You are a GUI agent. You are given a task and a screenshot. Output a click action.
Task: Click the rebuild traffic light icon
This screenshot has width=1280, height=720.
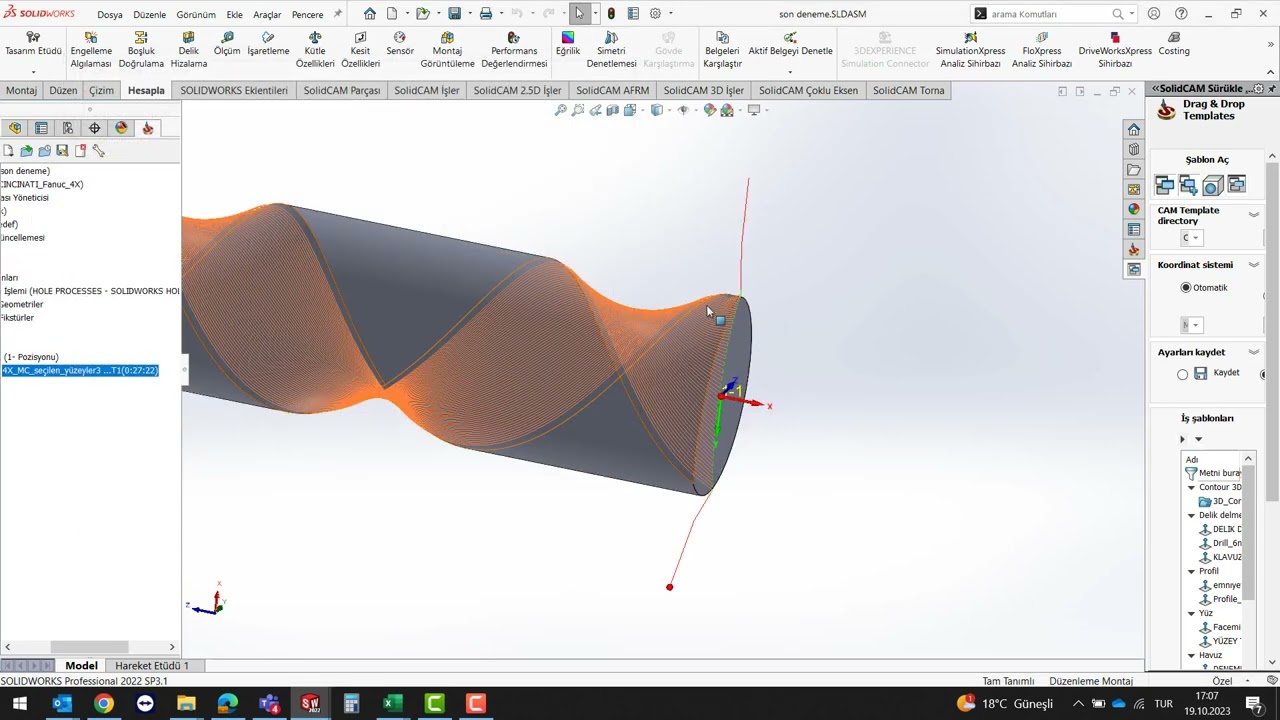(x=611, y=14)
